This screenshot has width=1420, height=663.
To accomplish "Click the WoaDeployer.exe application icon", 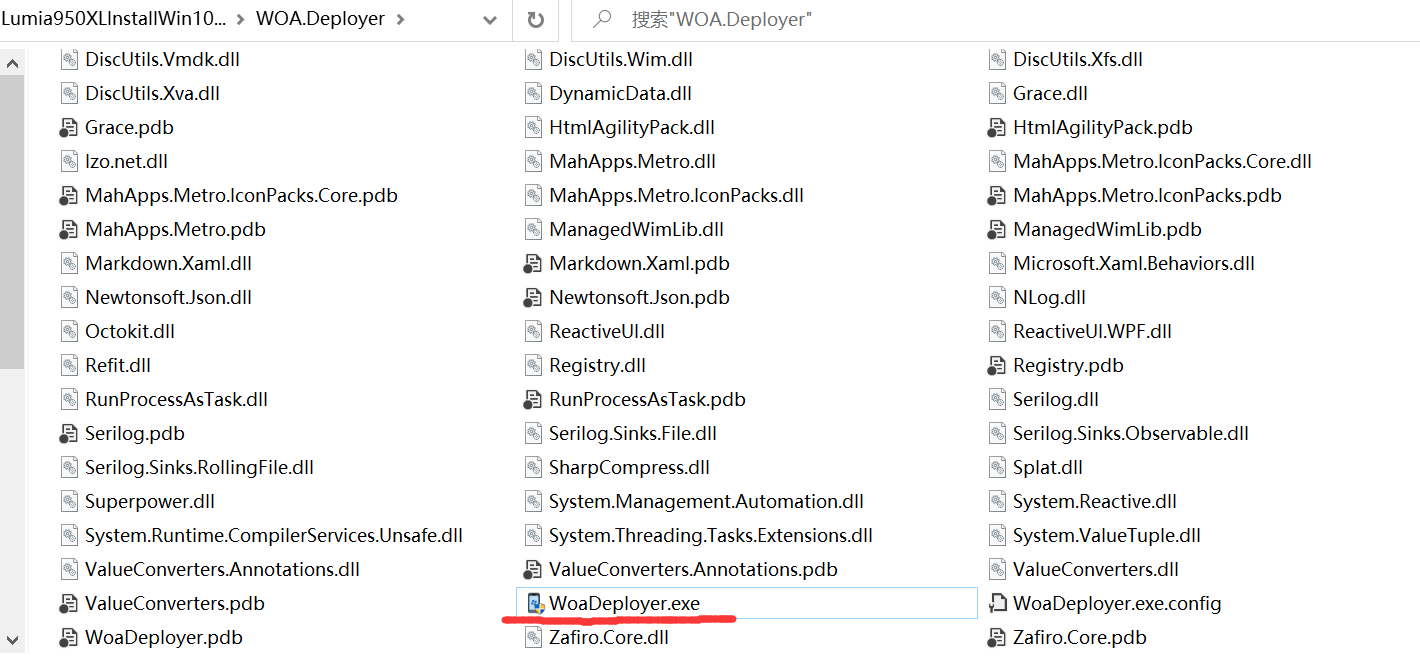I will (534, 603).
